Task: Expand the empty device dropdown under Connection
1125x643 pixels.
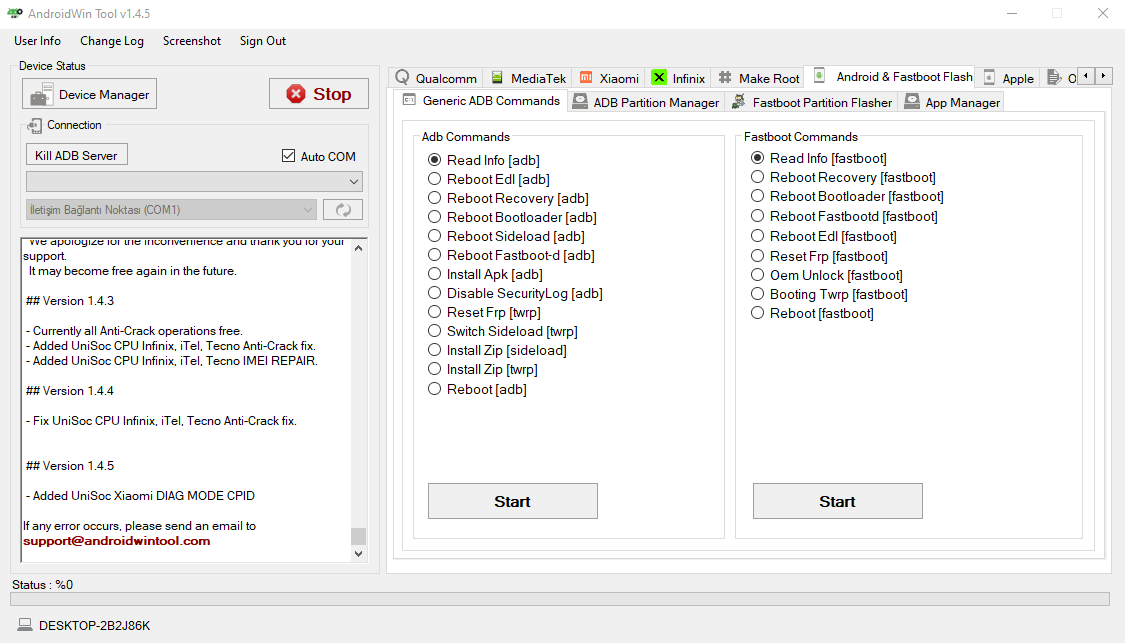Action: click(x=194, y=181)
